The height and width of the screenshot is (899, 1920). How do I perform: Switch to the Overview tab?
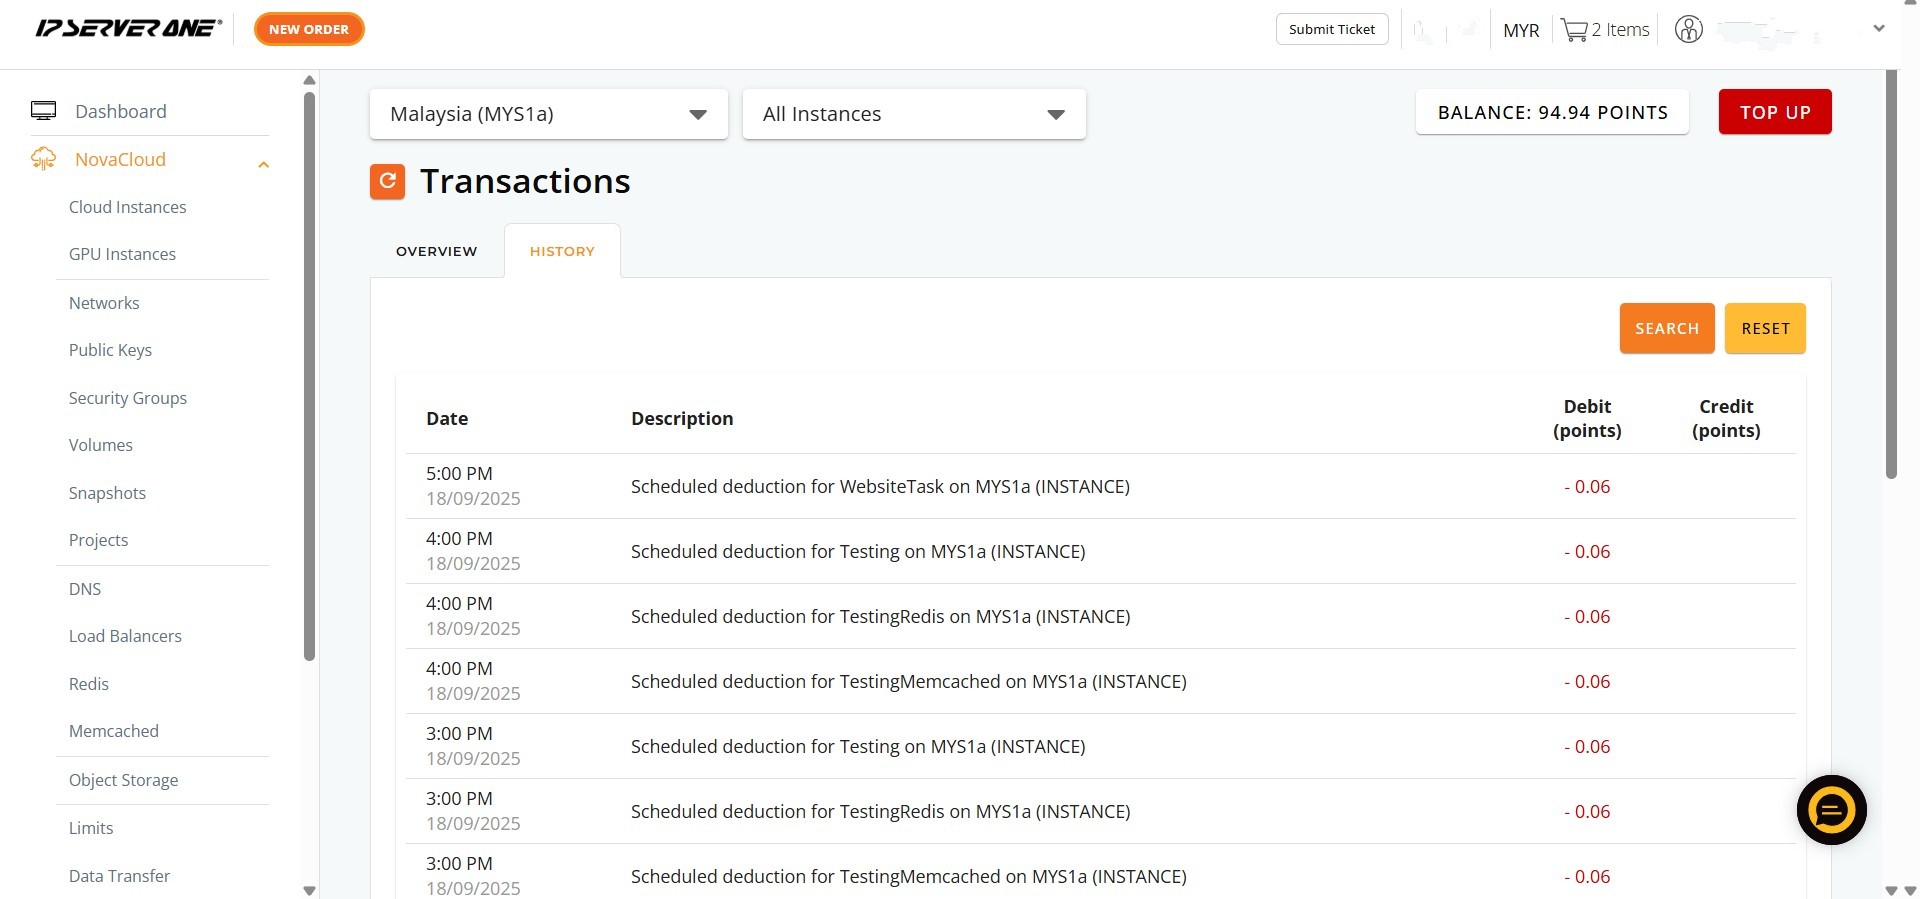[x=436, y=251]
